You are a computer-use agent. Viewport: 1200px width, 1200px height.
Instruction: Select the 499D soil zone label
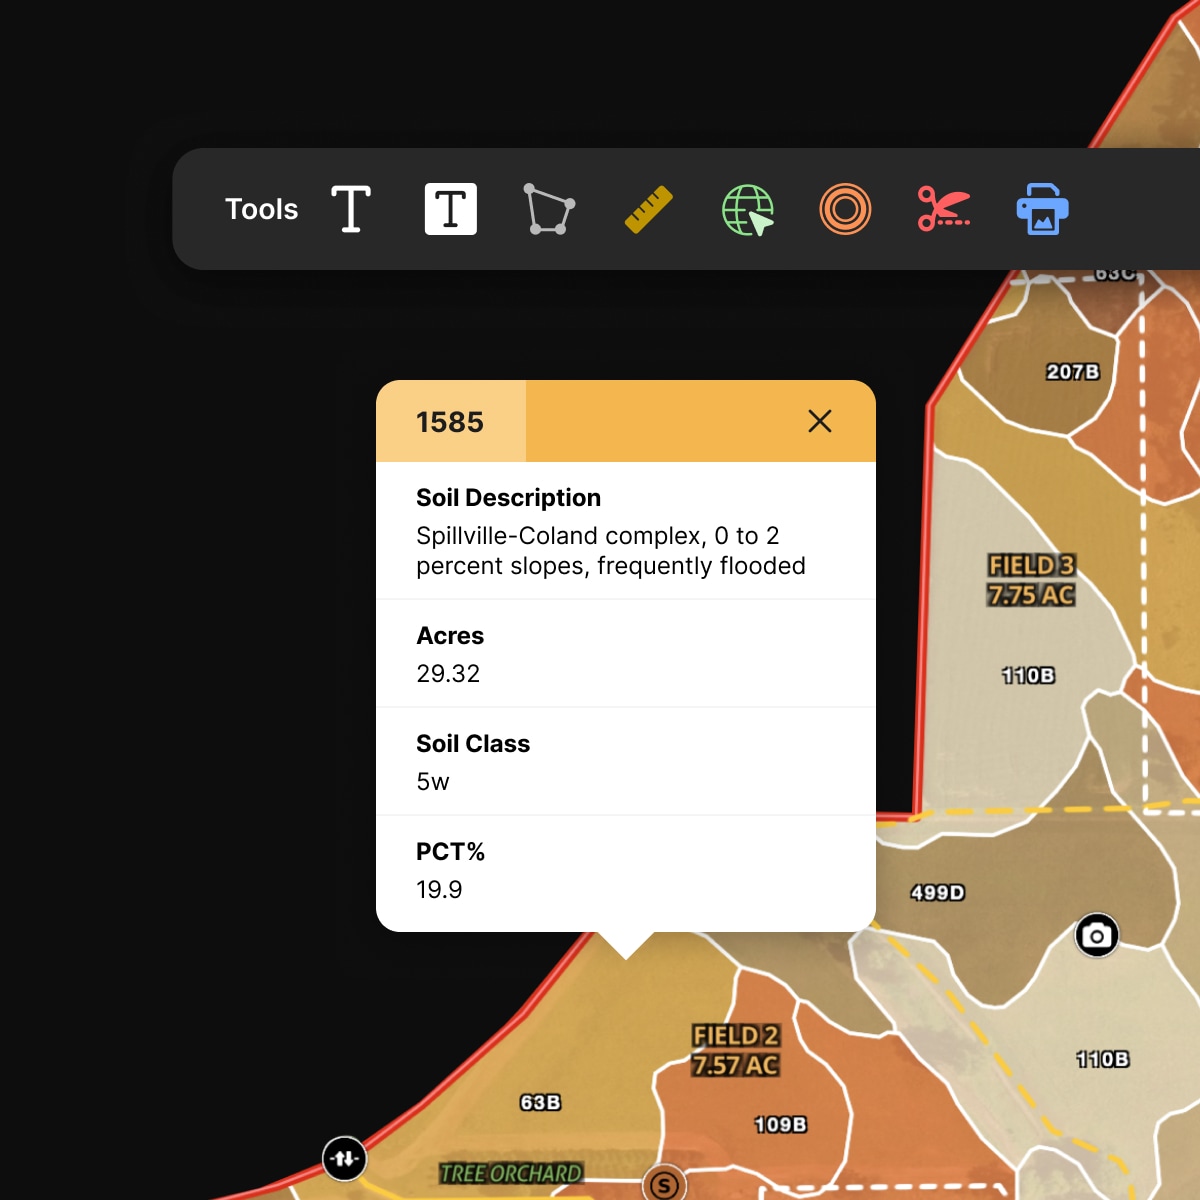938,892
